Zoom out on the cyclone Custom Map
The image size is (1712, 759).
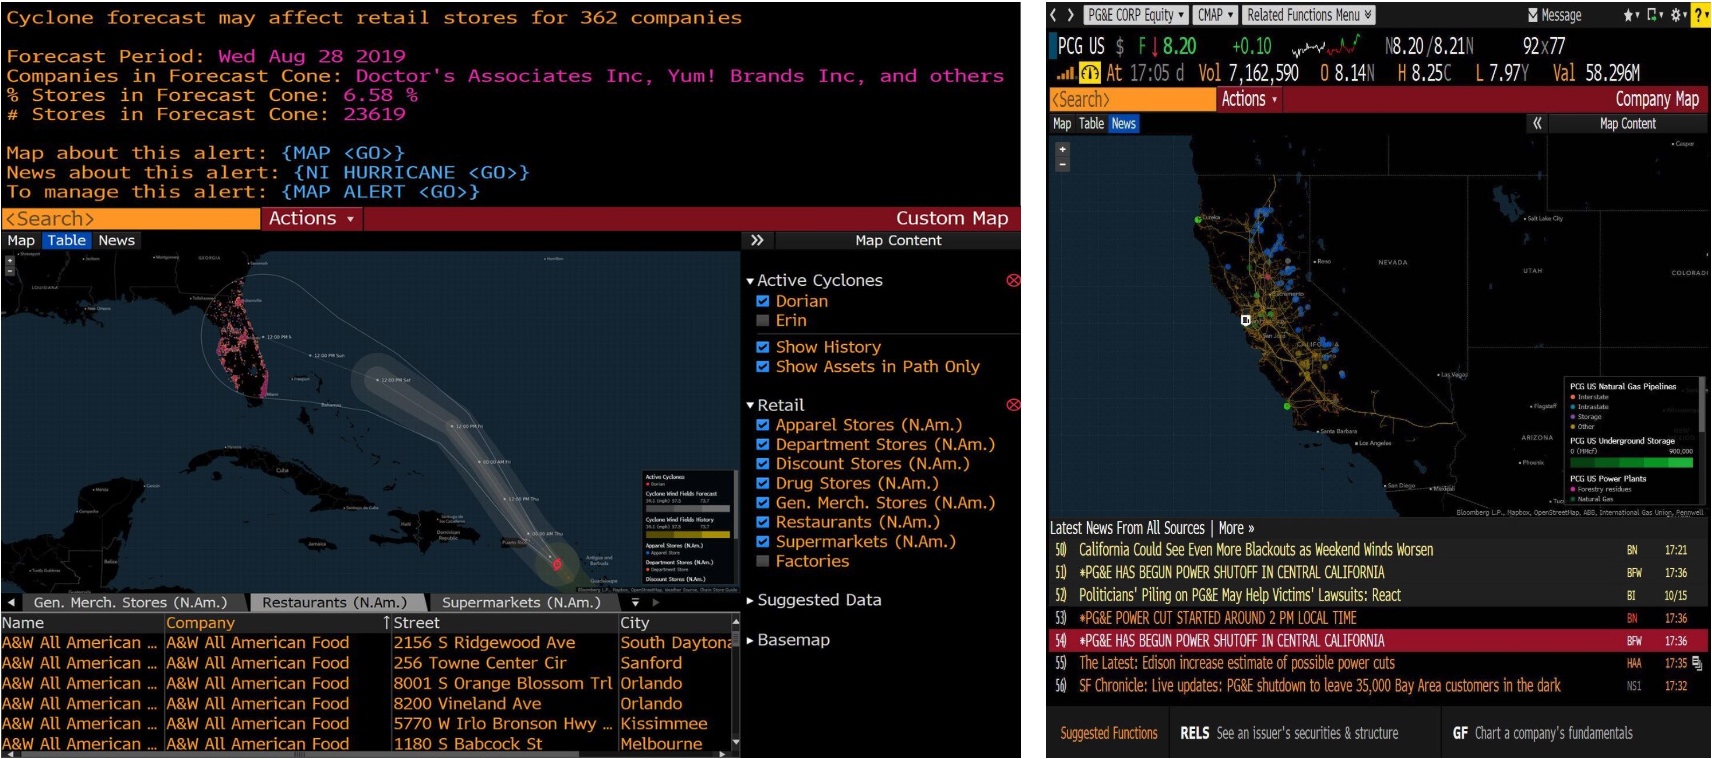pyautogui.click(x=10, y=270)
